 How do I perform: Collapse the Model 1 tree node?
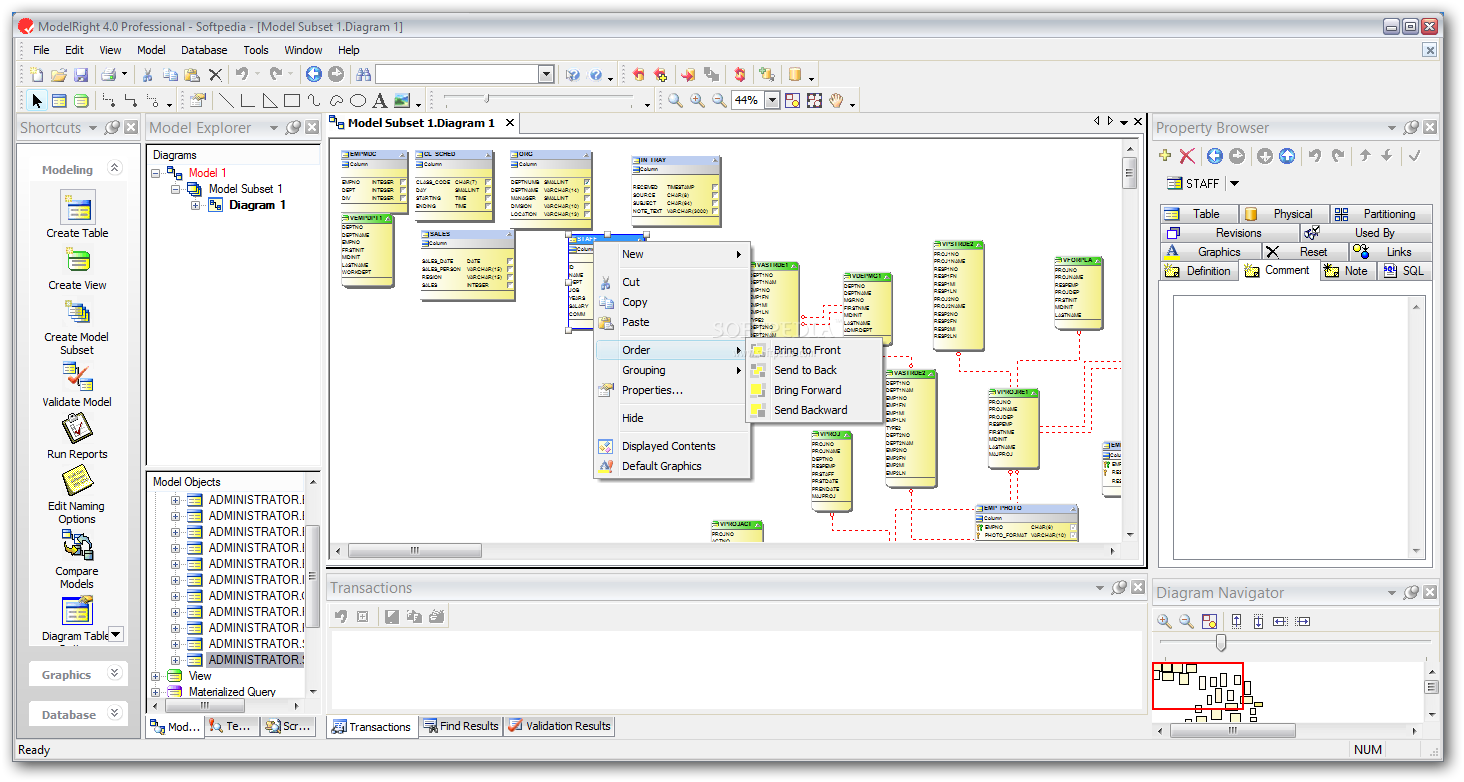[x=156, y=173]
